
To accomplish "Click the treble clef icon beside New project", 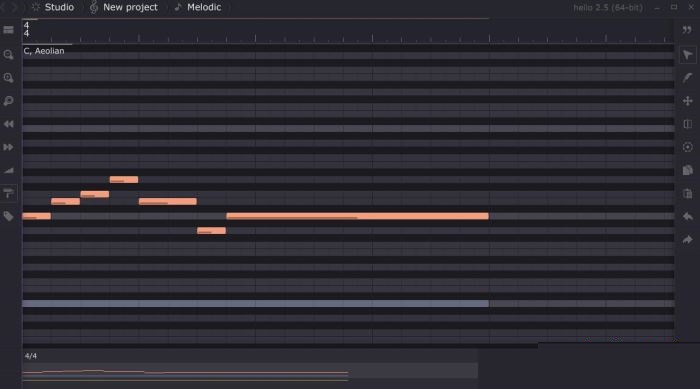I will [94, 7].
